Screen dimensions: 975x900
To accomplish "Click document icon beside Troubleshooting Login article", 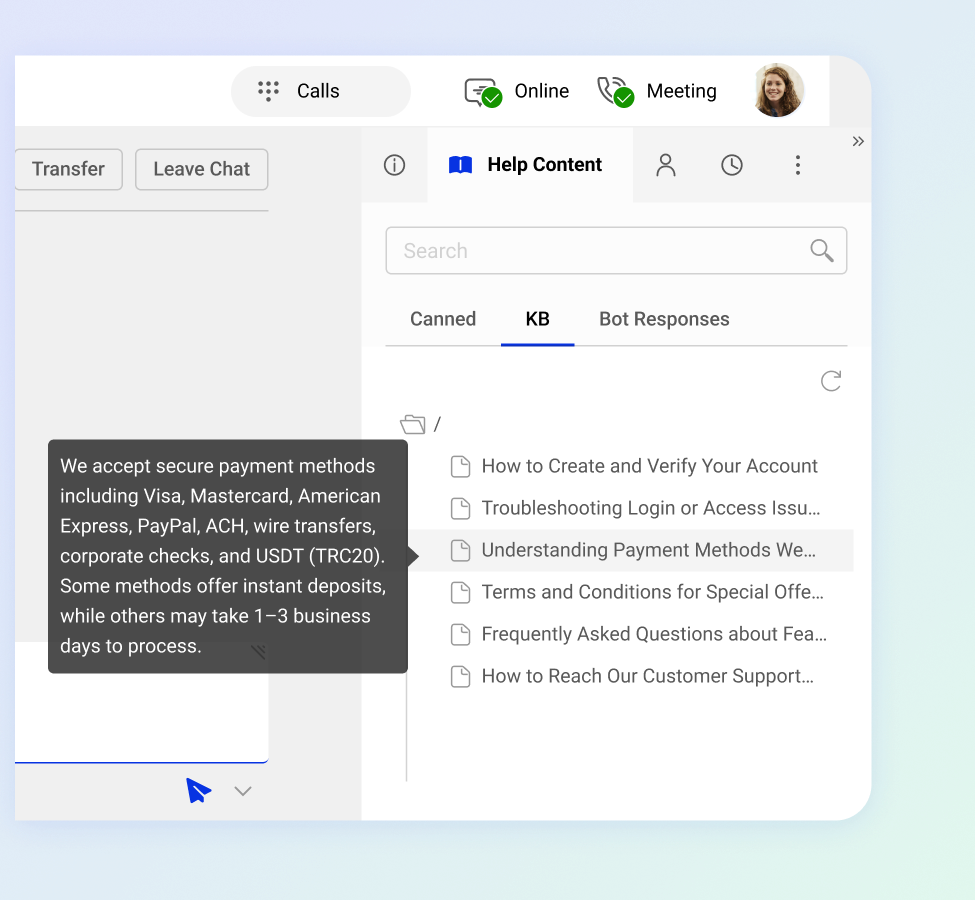I will [460, 508].
